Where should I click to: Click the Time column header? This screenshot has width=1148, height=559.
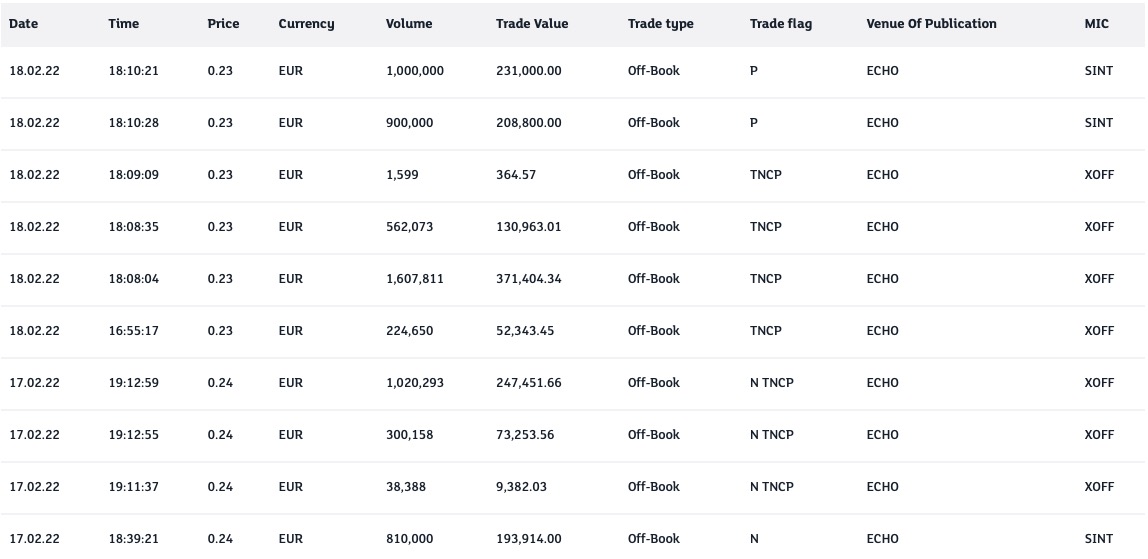[124, 24]
